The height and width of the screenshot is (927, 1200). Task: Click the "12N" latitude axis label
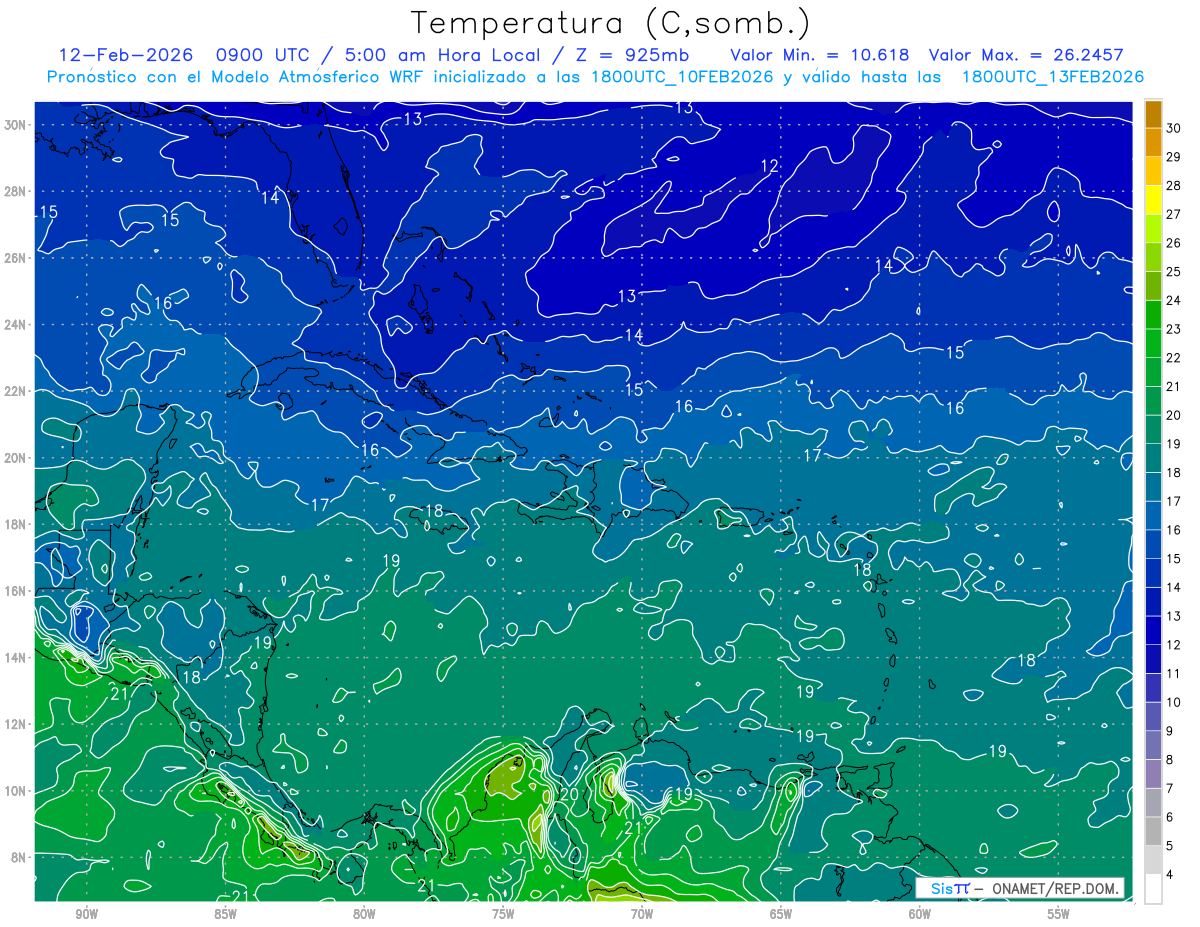coord(17,724)
